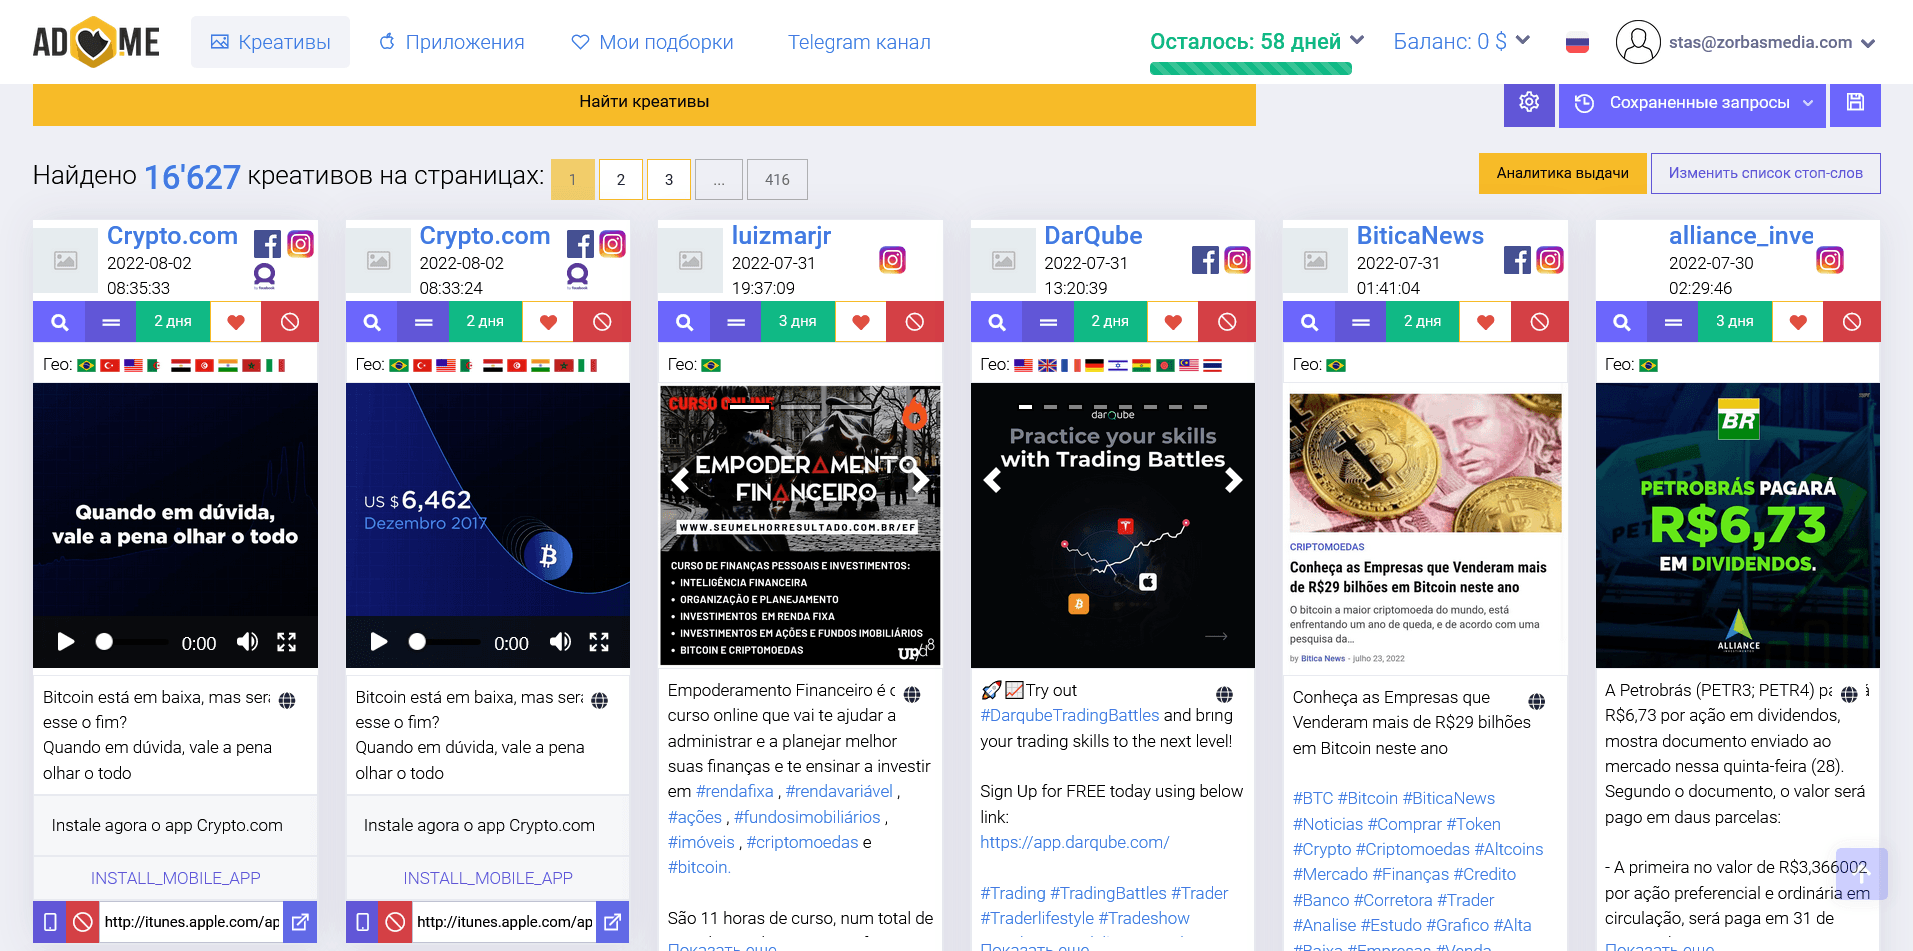Enter fullscreen on the US $6,462 video
The width and height of the screenshot is (1913, 951).
click(599, 642)
